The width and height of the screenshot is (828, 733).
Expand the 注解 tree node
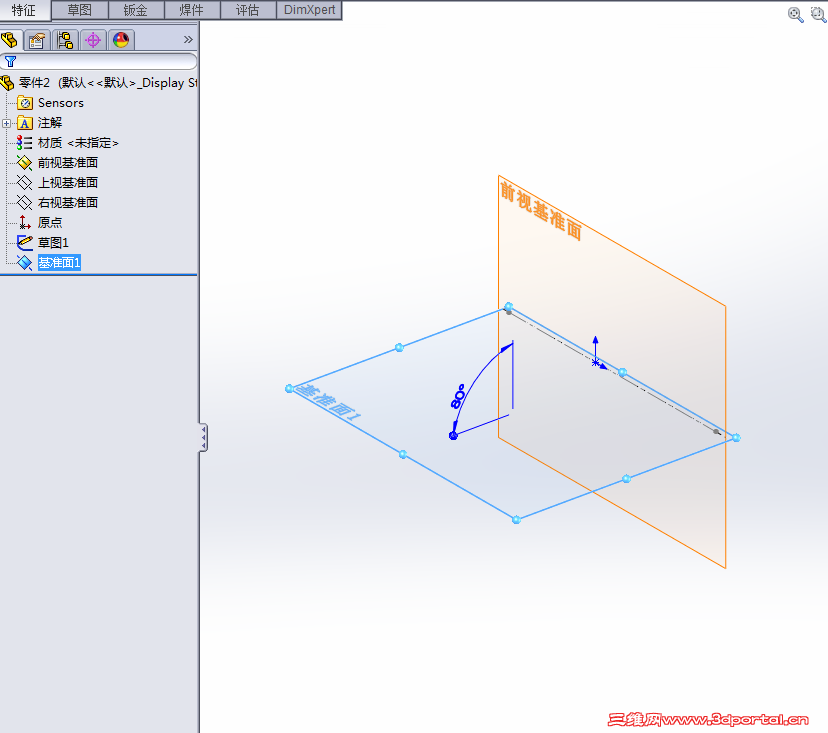pos(6,124)
